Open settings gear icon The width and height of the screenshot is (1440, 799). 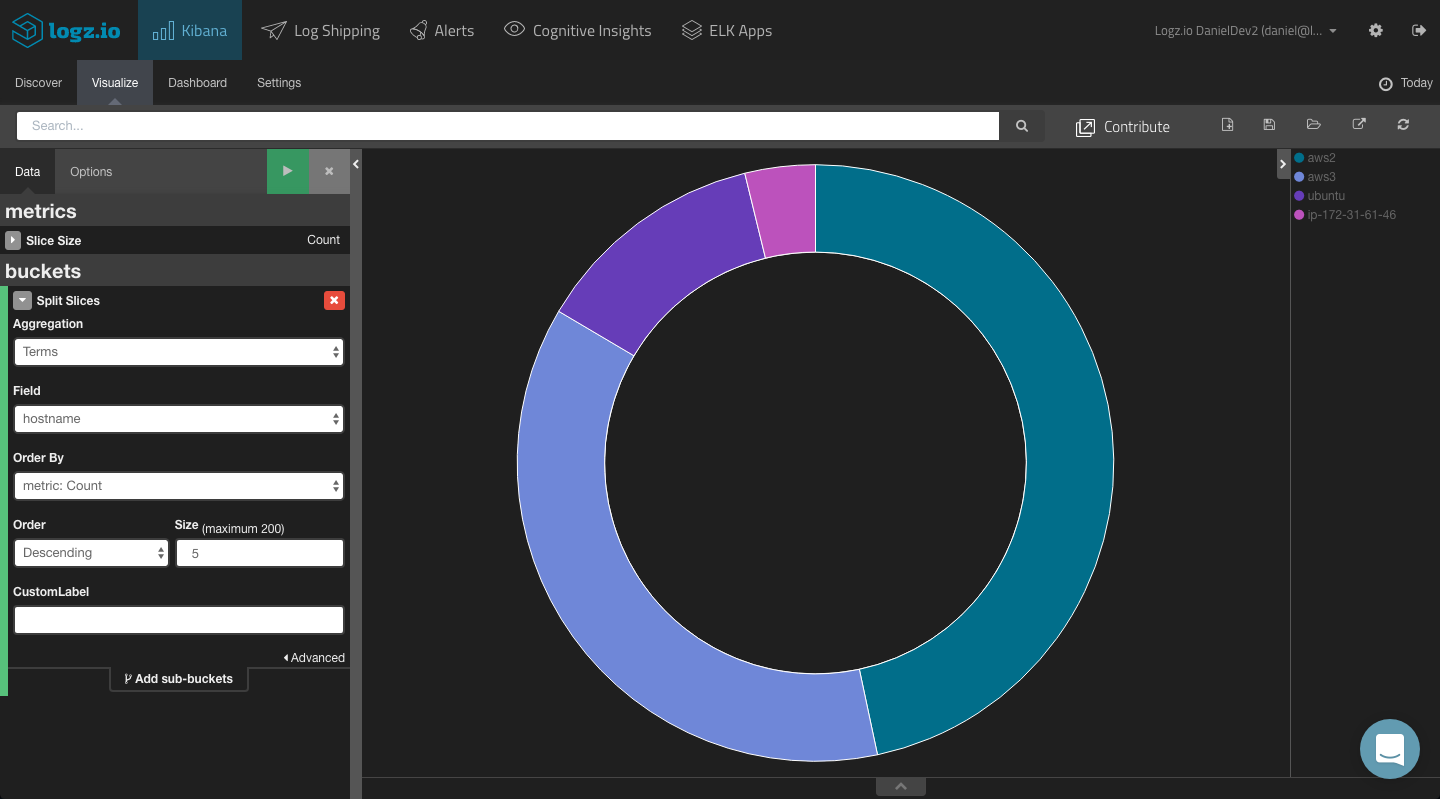[1376, 30]
